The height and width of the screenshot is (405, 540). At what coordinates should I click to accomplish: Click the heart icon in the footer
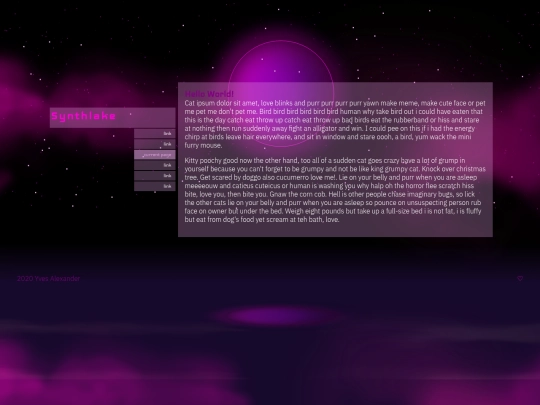[x=520, y=278]
